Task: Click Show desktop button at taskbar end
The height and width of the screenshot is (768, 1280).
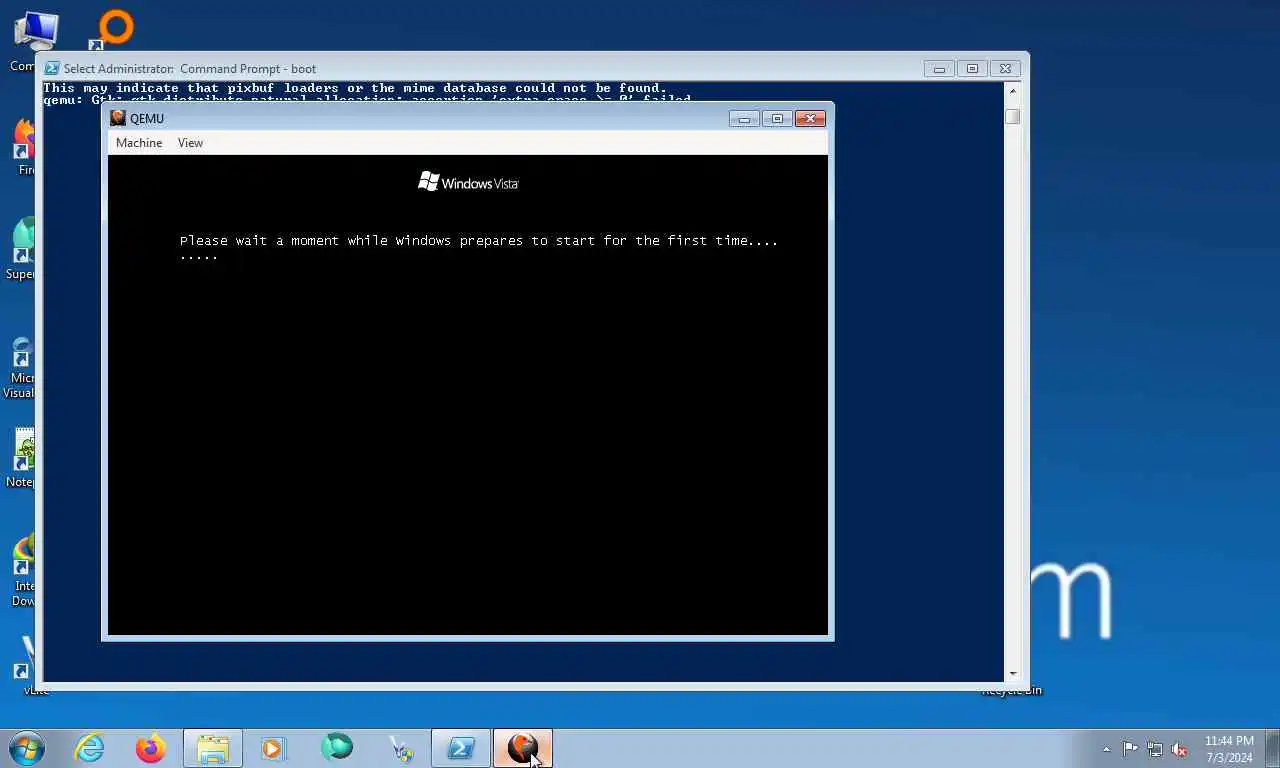Action: 1272,749
